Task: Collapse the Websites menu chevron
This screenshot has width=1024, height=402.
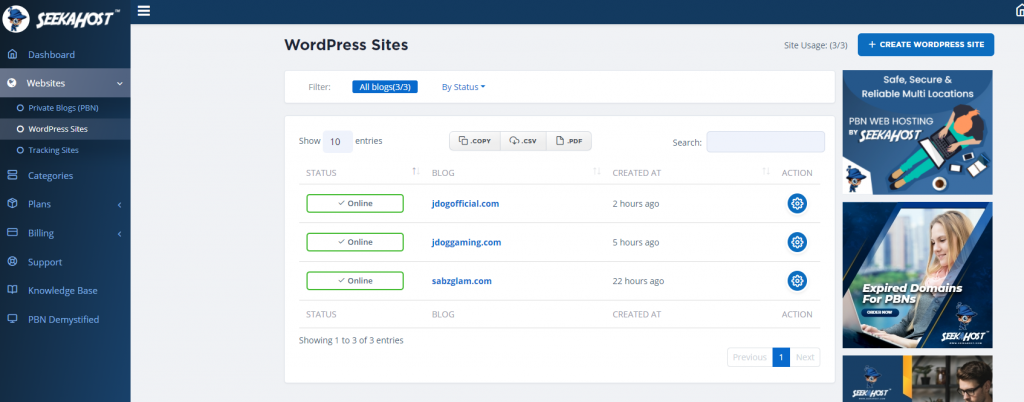Action: click(120, 84)
